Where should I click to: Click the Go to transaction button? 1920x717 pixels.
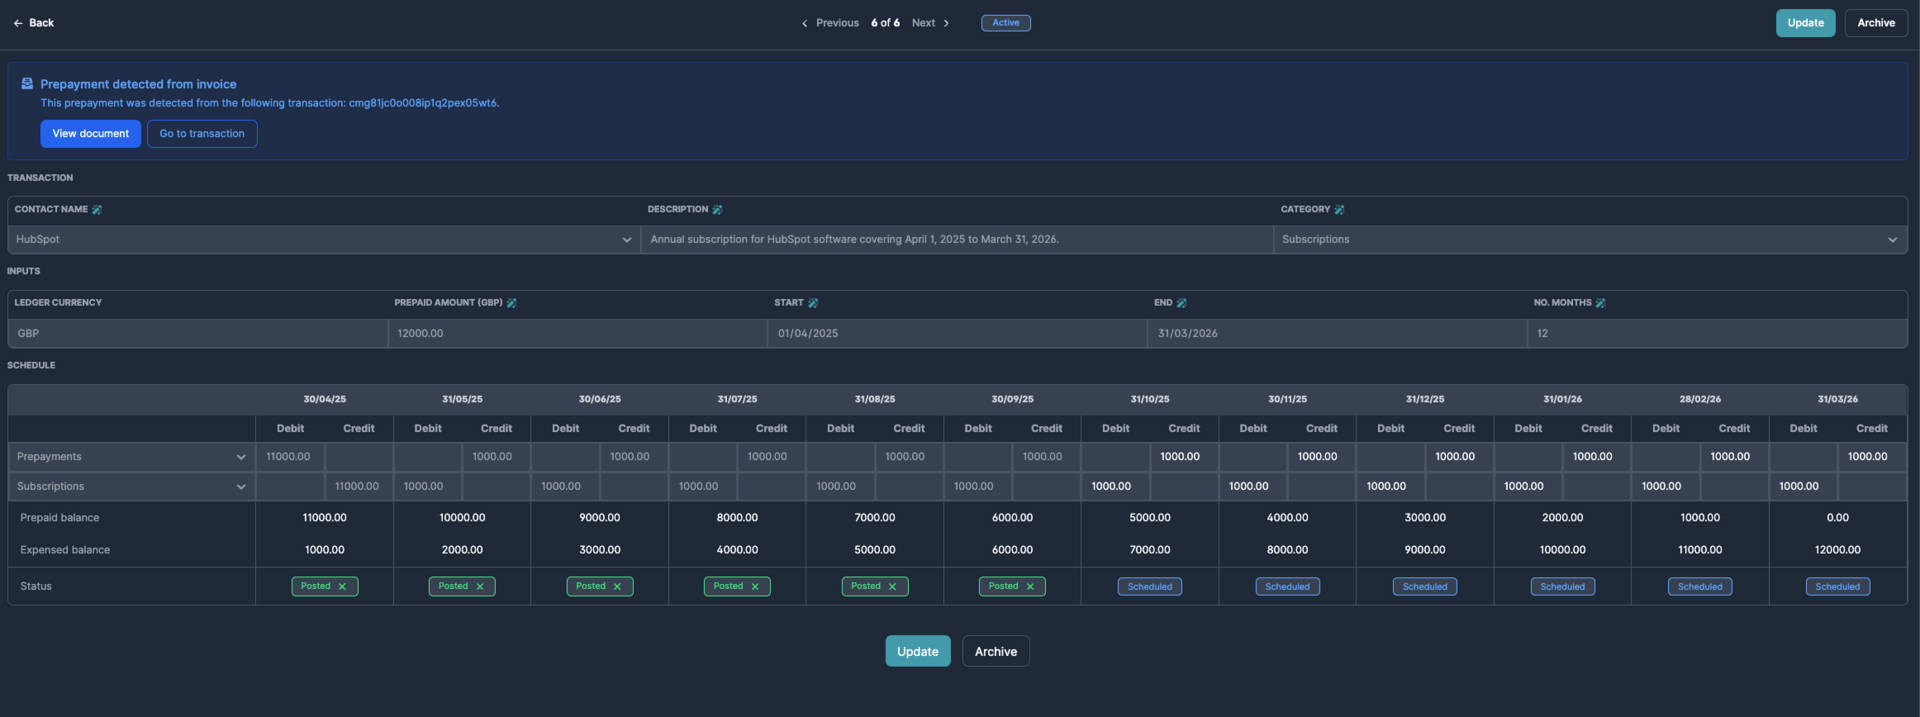pos(202,134)
